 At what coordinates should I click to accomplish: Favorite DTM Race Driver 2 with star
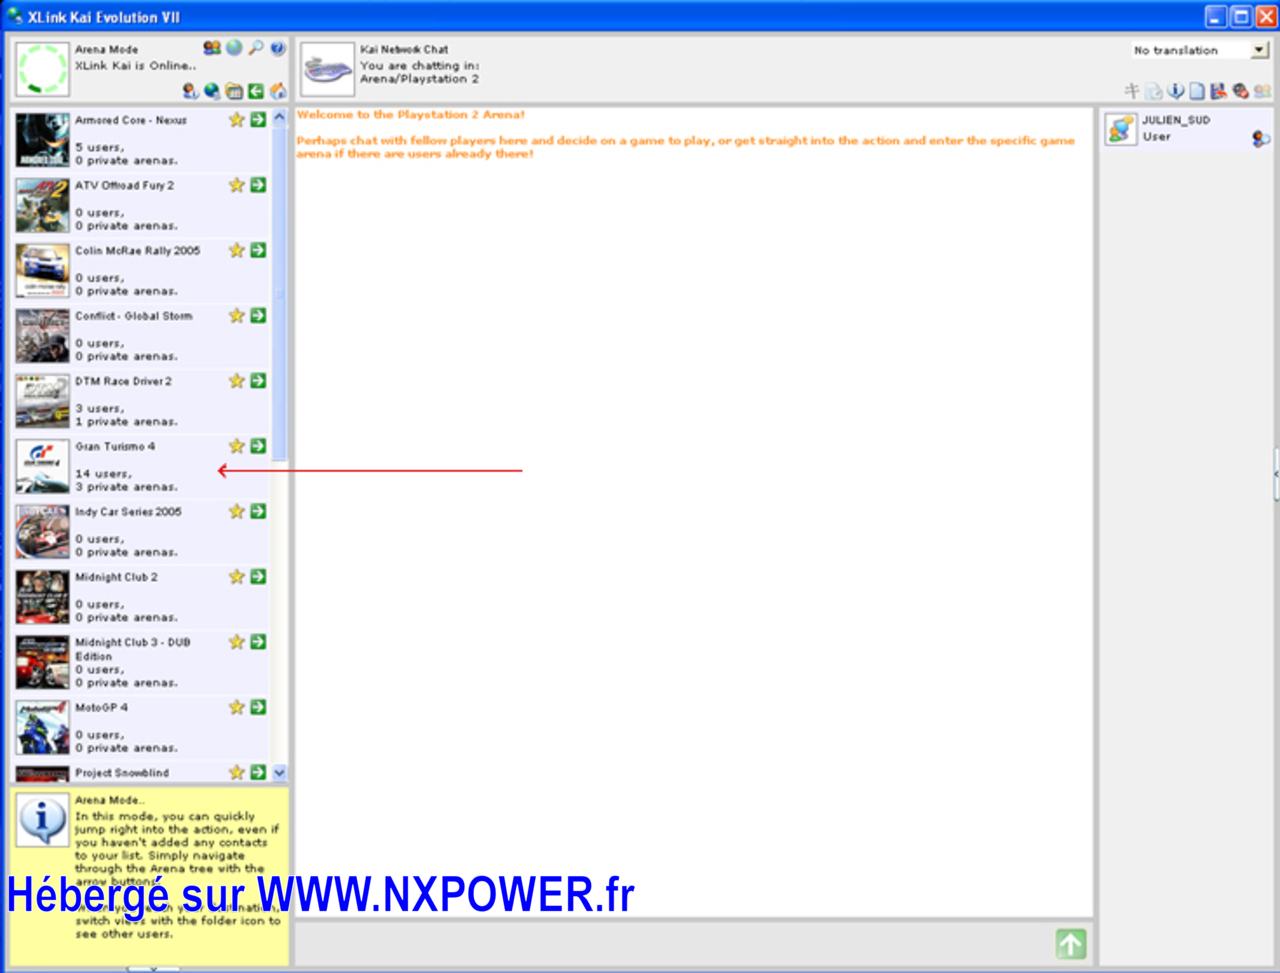point(237,381)
